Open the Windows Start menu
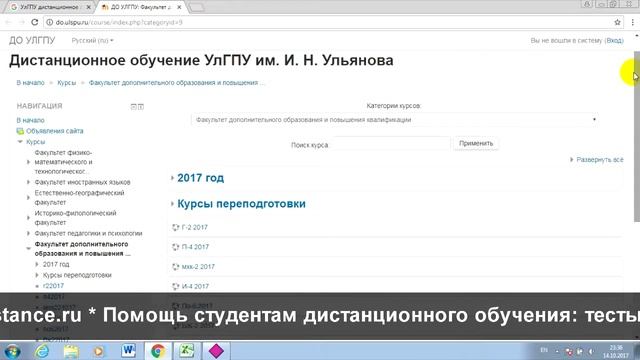The image size is (640, 360). [x=12, y=351]
